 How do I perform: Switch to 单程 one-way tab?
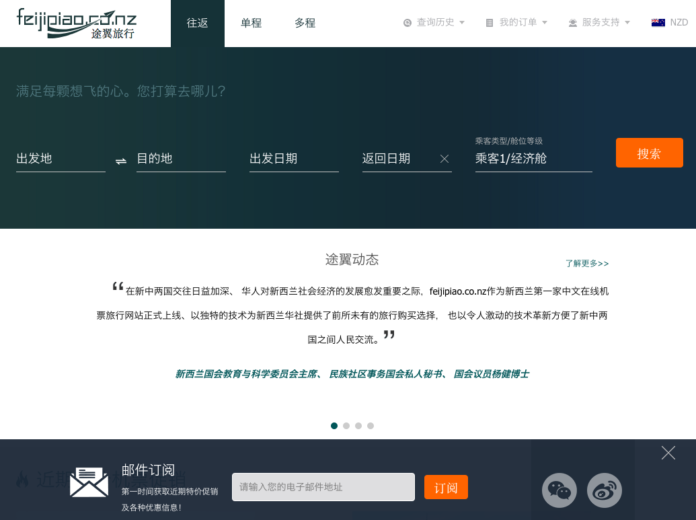(x=251, y=23)
